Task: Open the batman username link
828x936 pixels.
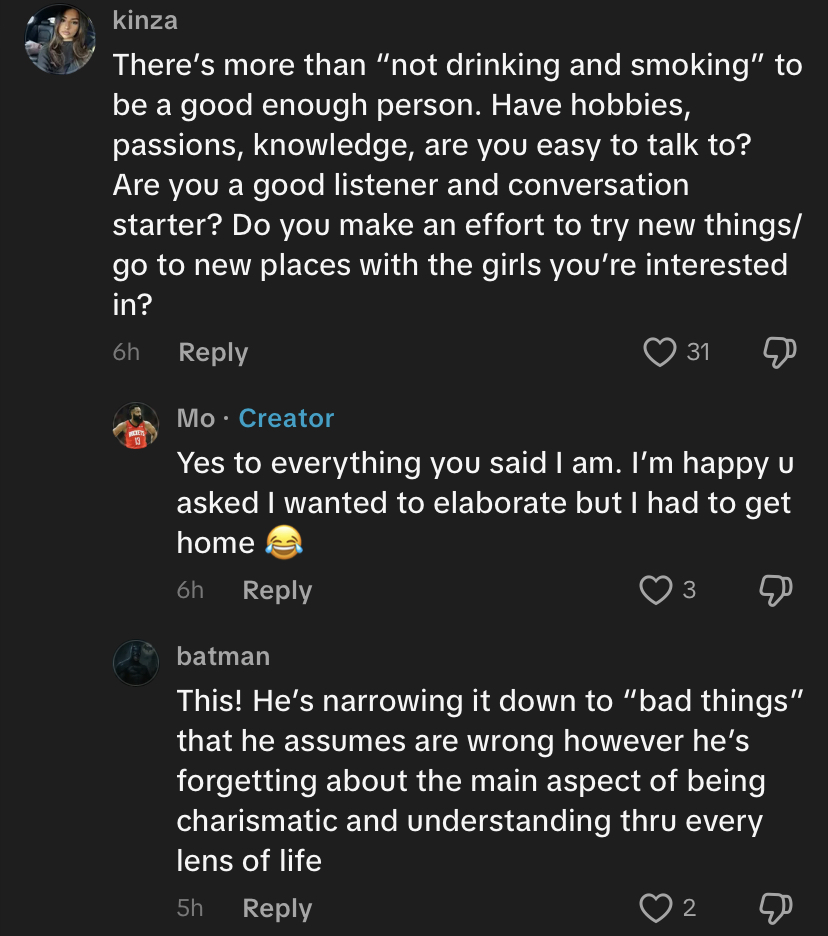Action: click(x=223, y=656)
